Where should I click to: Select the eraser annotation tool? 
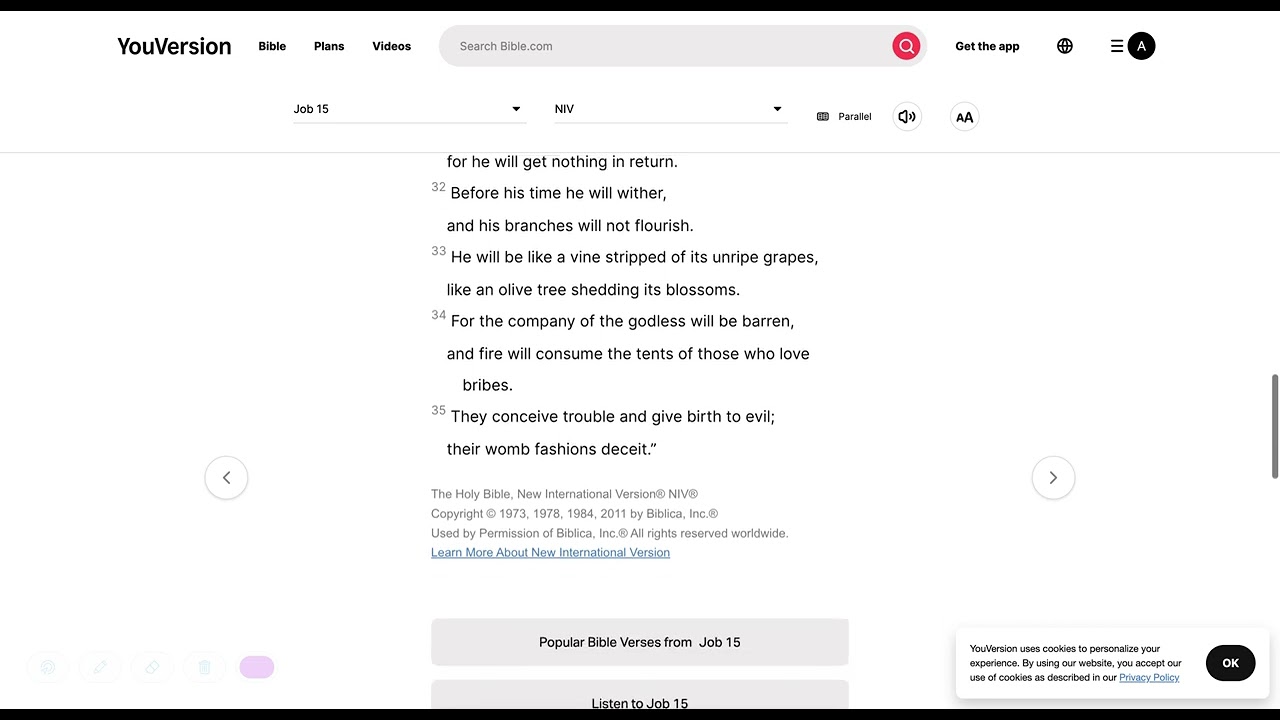[x=152, y=667]
